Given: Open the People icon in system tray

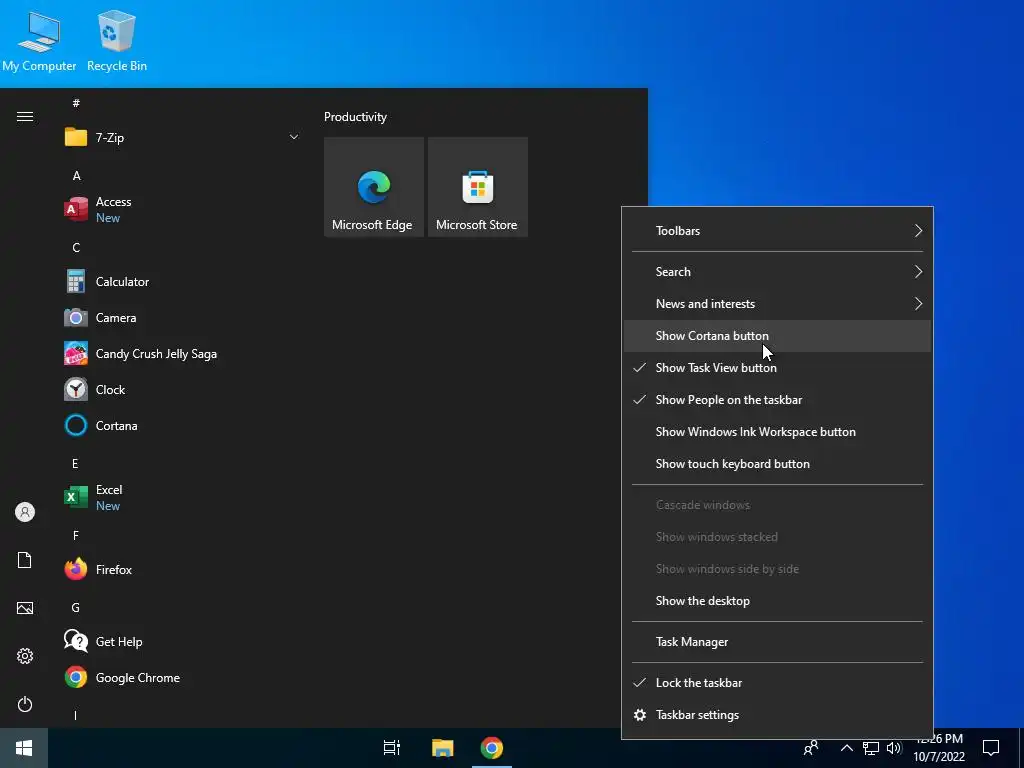Looking at the screenshot, I should 811,748.
